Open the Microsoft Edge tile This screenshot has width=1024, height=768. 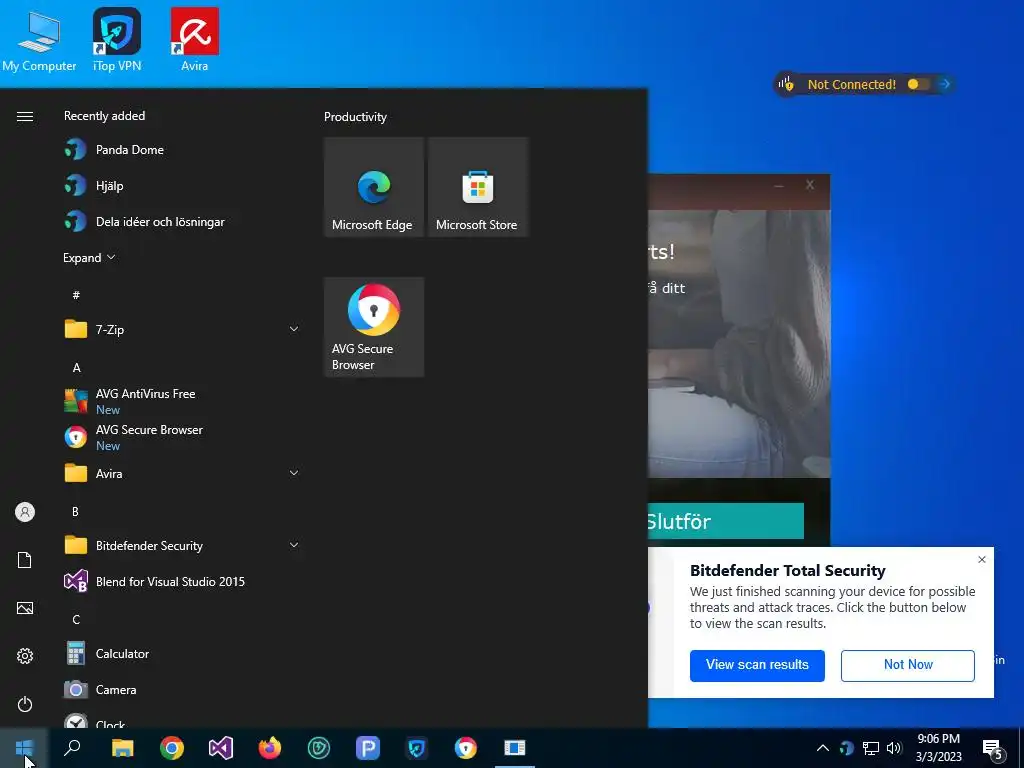(374, 187)
